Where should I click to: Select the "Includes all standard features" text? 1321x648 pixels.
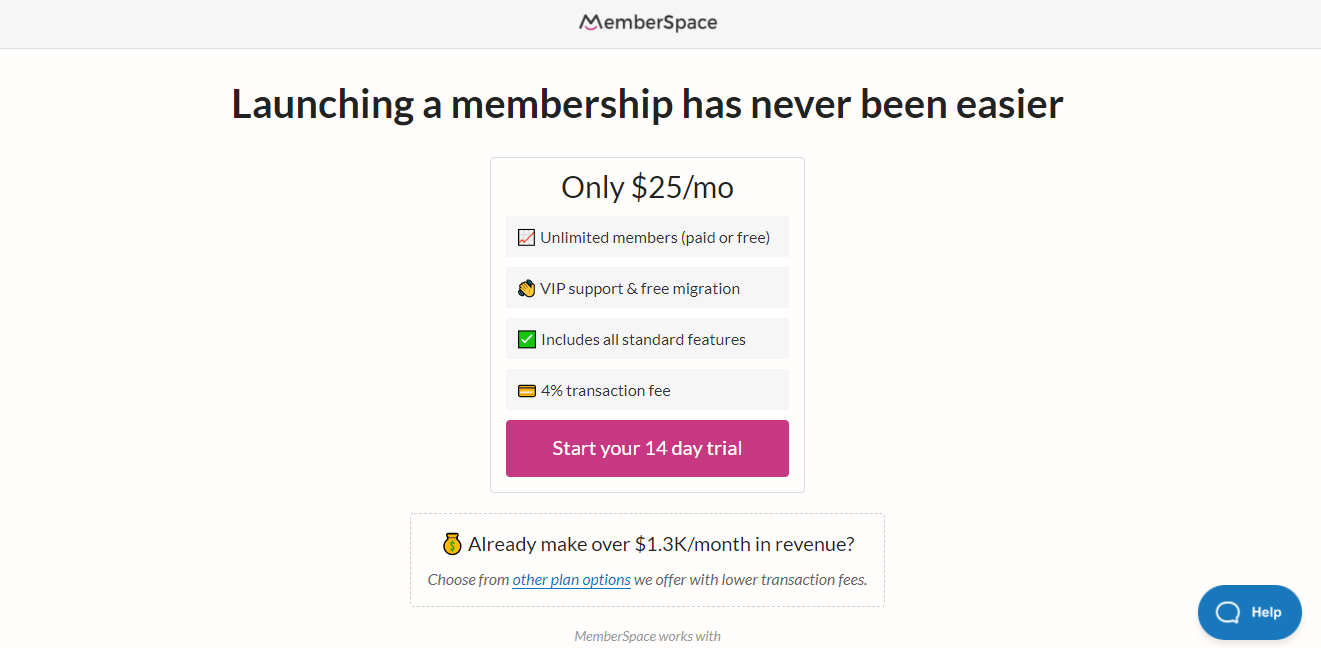coord(643,340)
